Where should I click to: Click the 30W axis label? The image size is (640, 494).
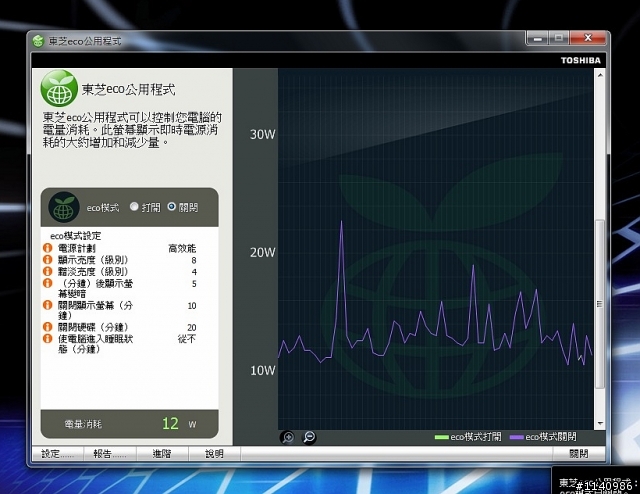[262, 134]
